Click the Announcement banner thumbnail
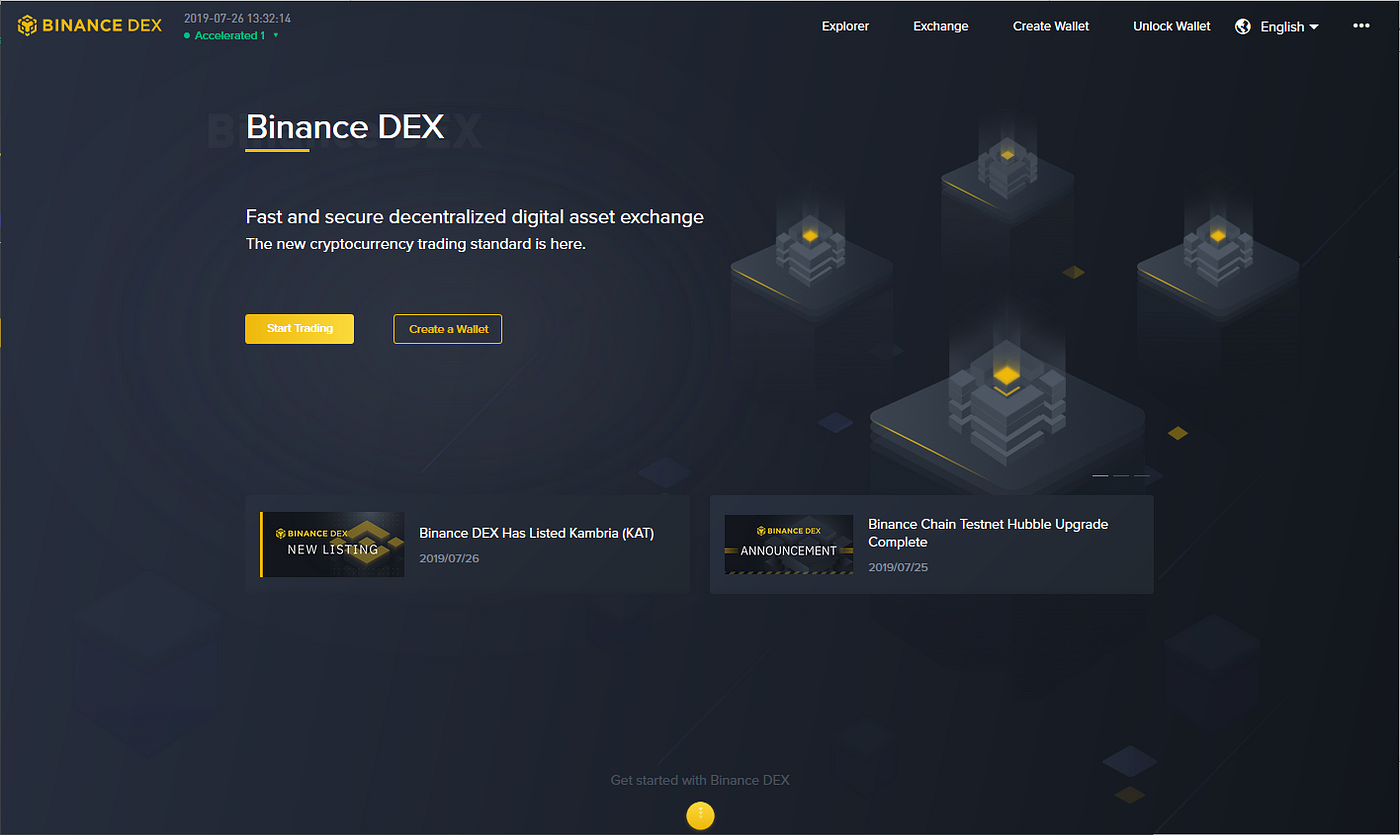This screenshot has width=1400, height=835. click(x=789, y=544)
